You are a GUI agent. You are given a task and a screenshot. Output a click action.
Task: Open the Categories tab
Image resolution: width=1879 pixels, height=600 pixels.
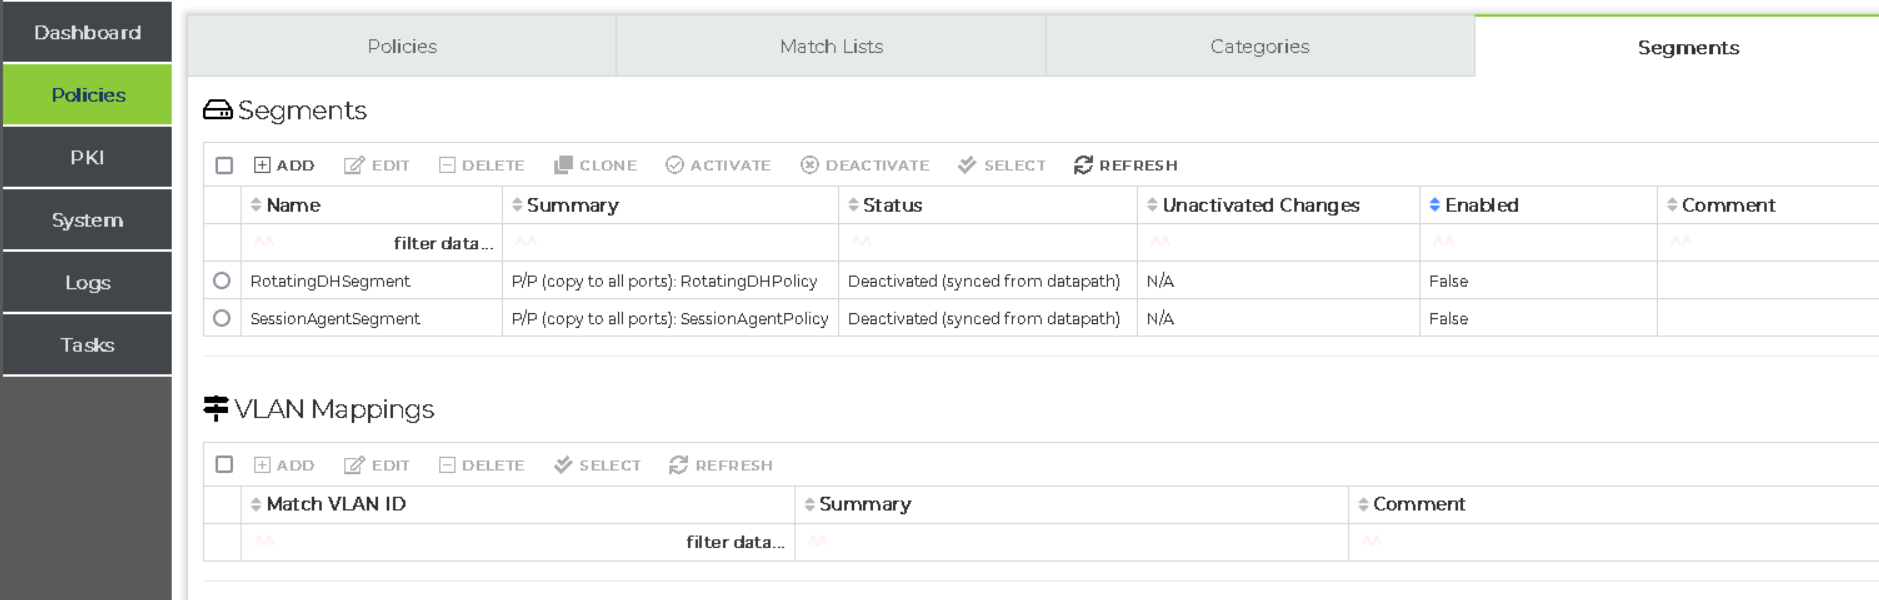click(1259, 46)
